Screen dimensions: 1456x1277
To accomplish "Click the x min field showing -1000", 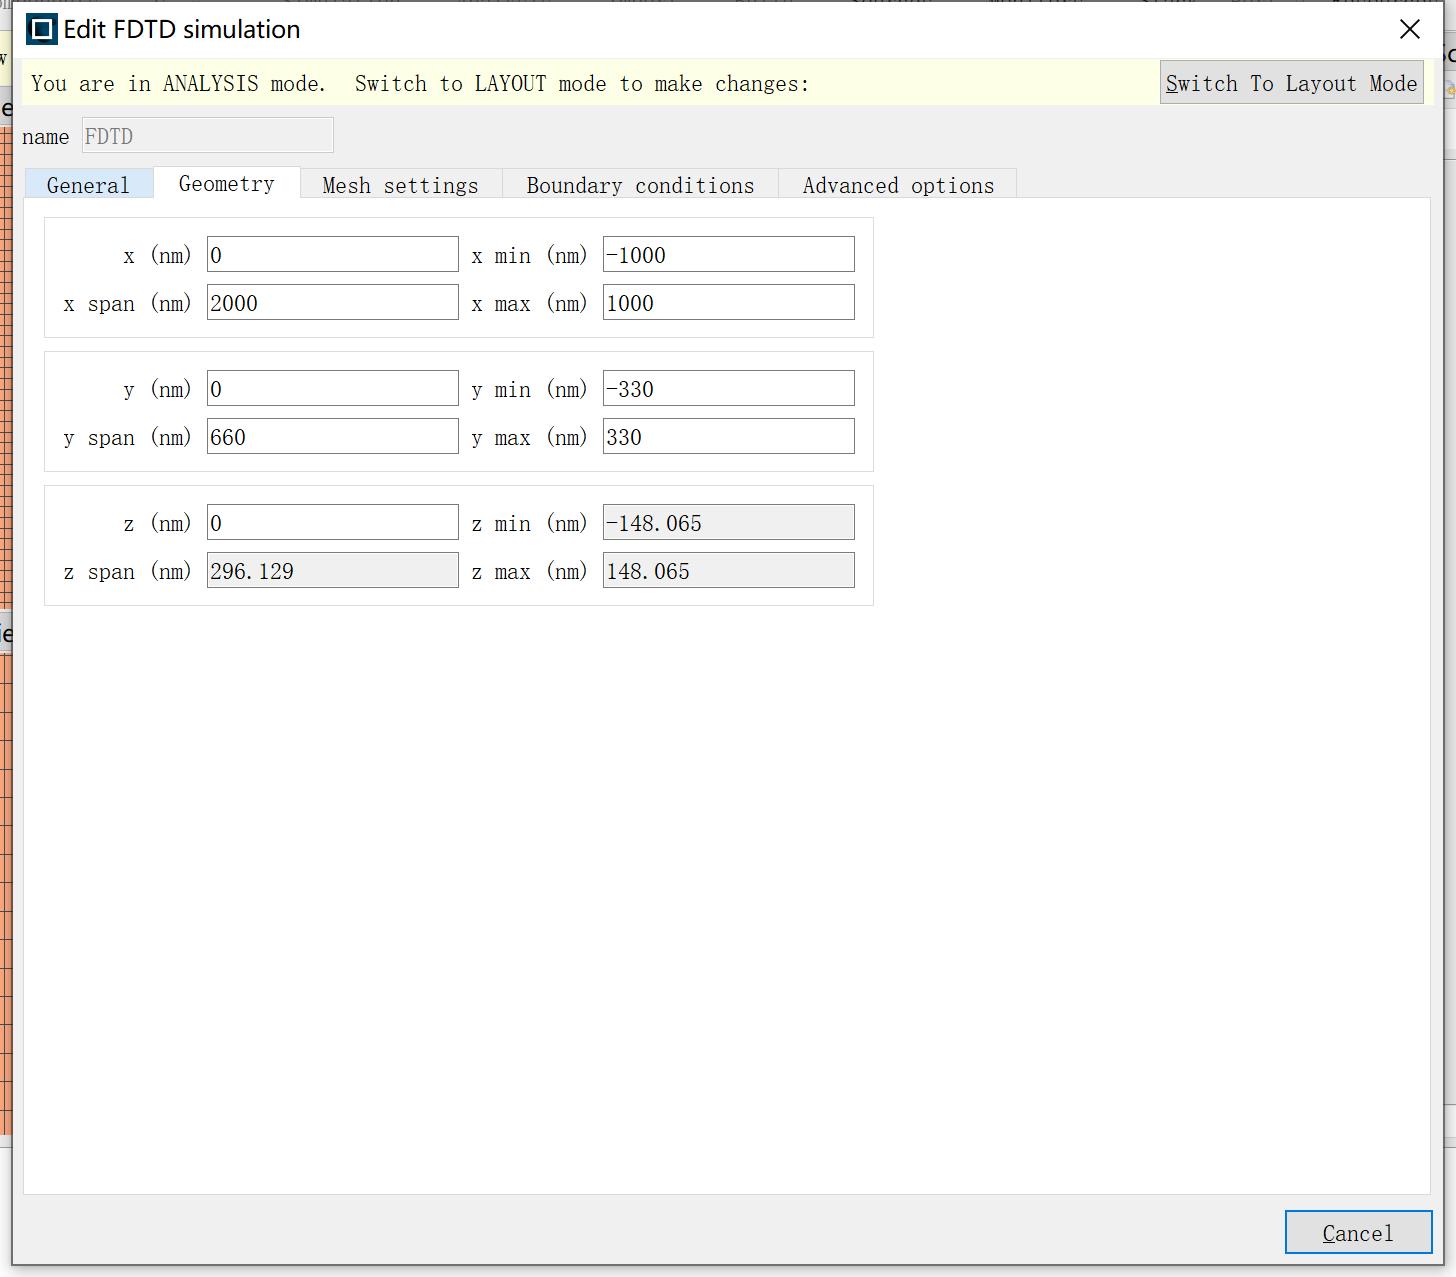I will (x=728, y=253).
